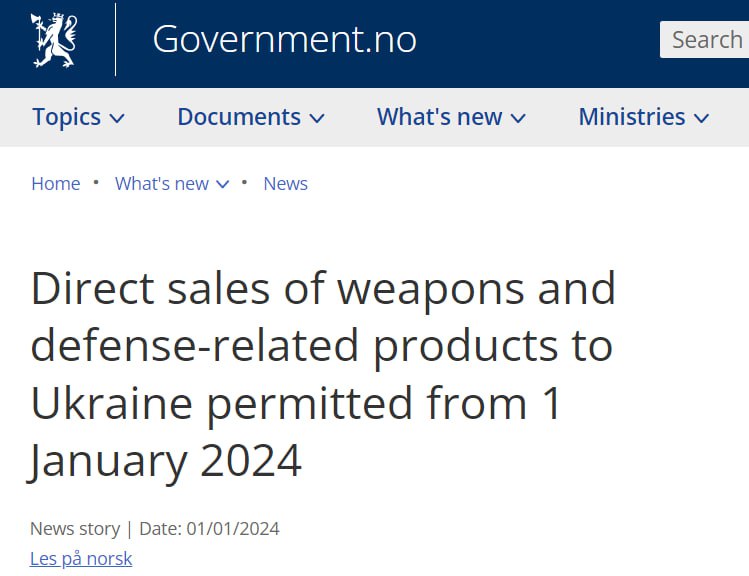The height and width of the screenshot is (576, 749).
Task: Click the dot separator after Home breadcrumb
Action: [x=96, y=183]
